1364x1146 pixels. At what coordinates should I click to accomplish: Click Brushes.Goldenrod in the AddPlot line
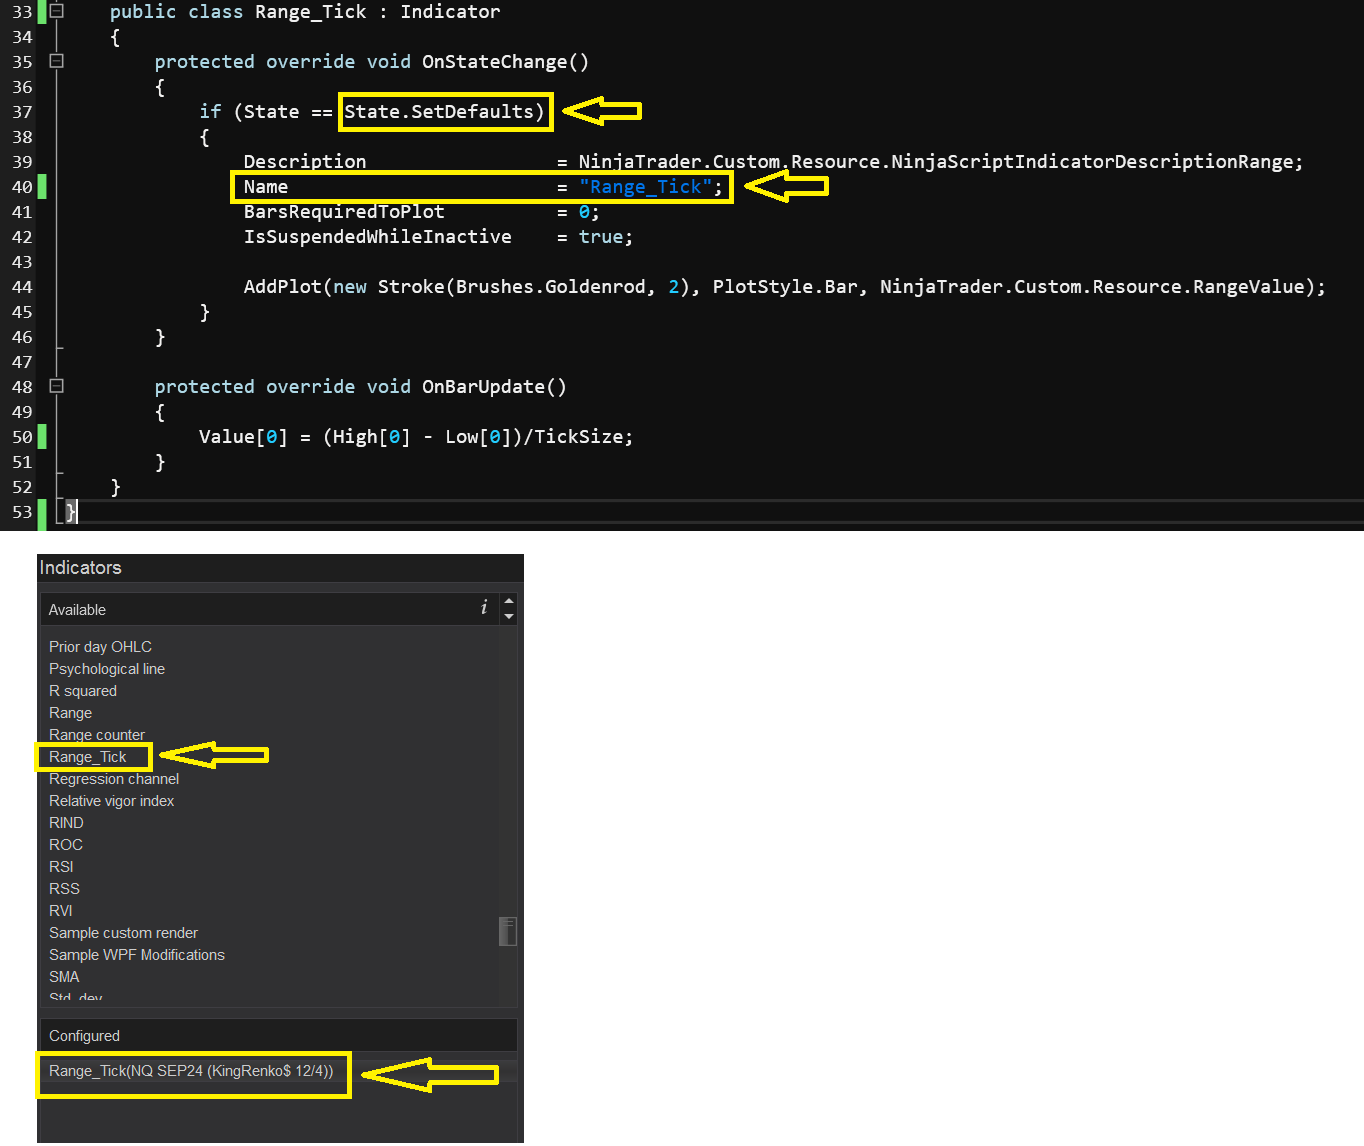[x=551, y=287]
